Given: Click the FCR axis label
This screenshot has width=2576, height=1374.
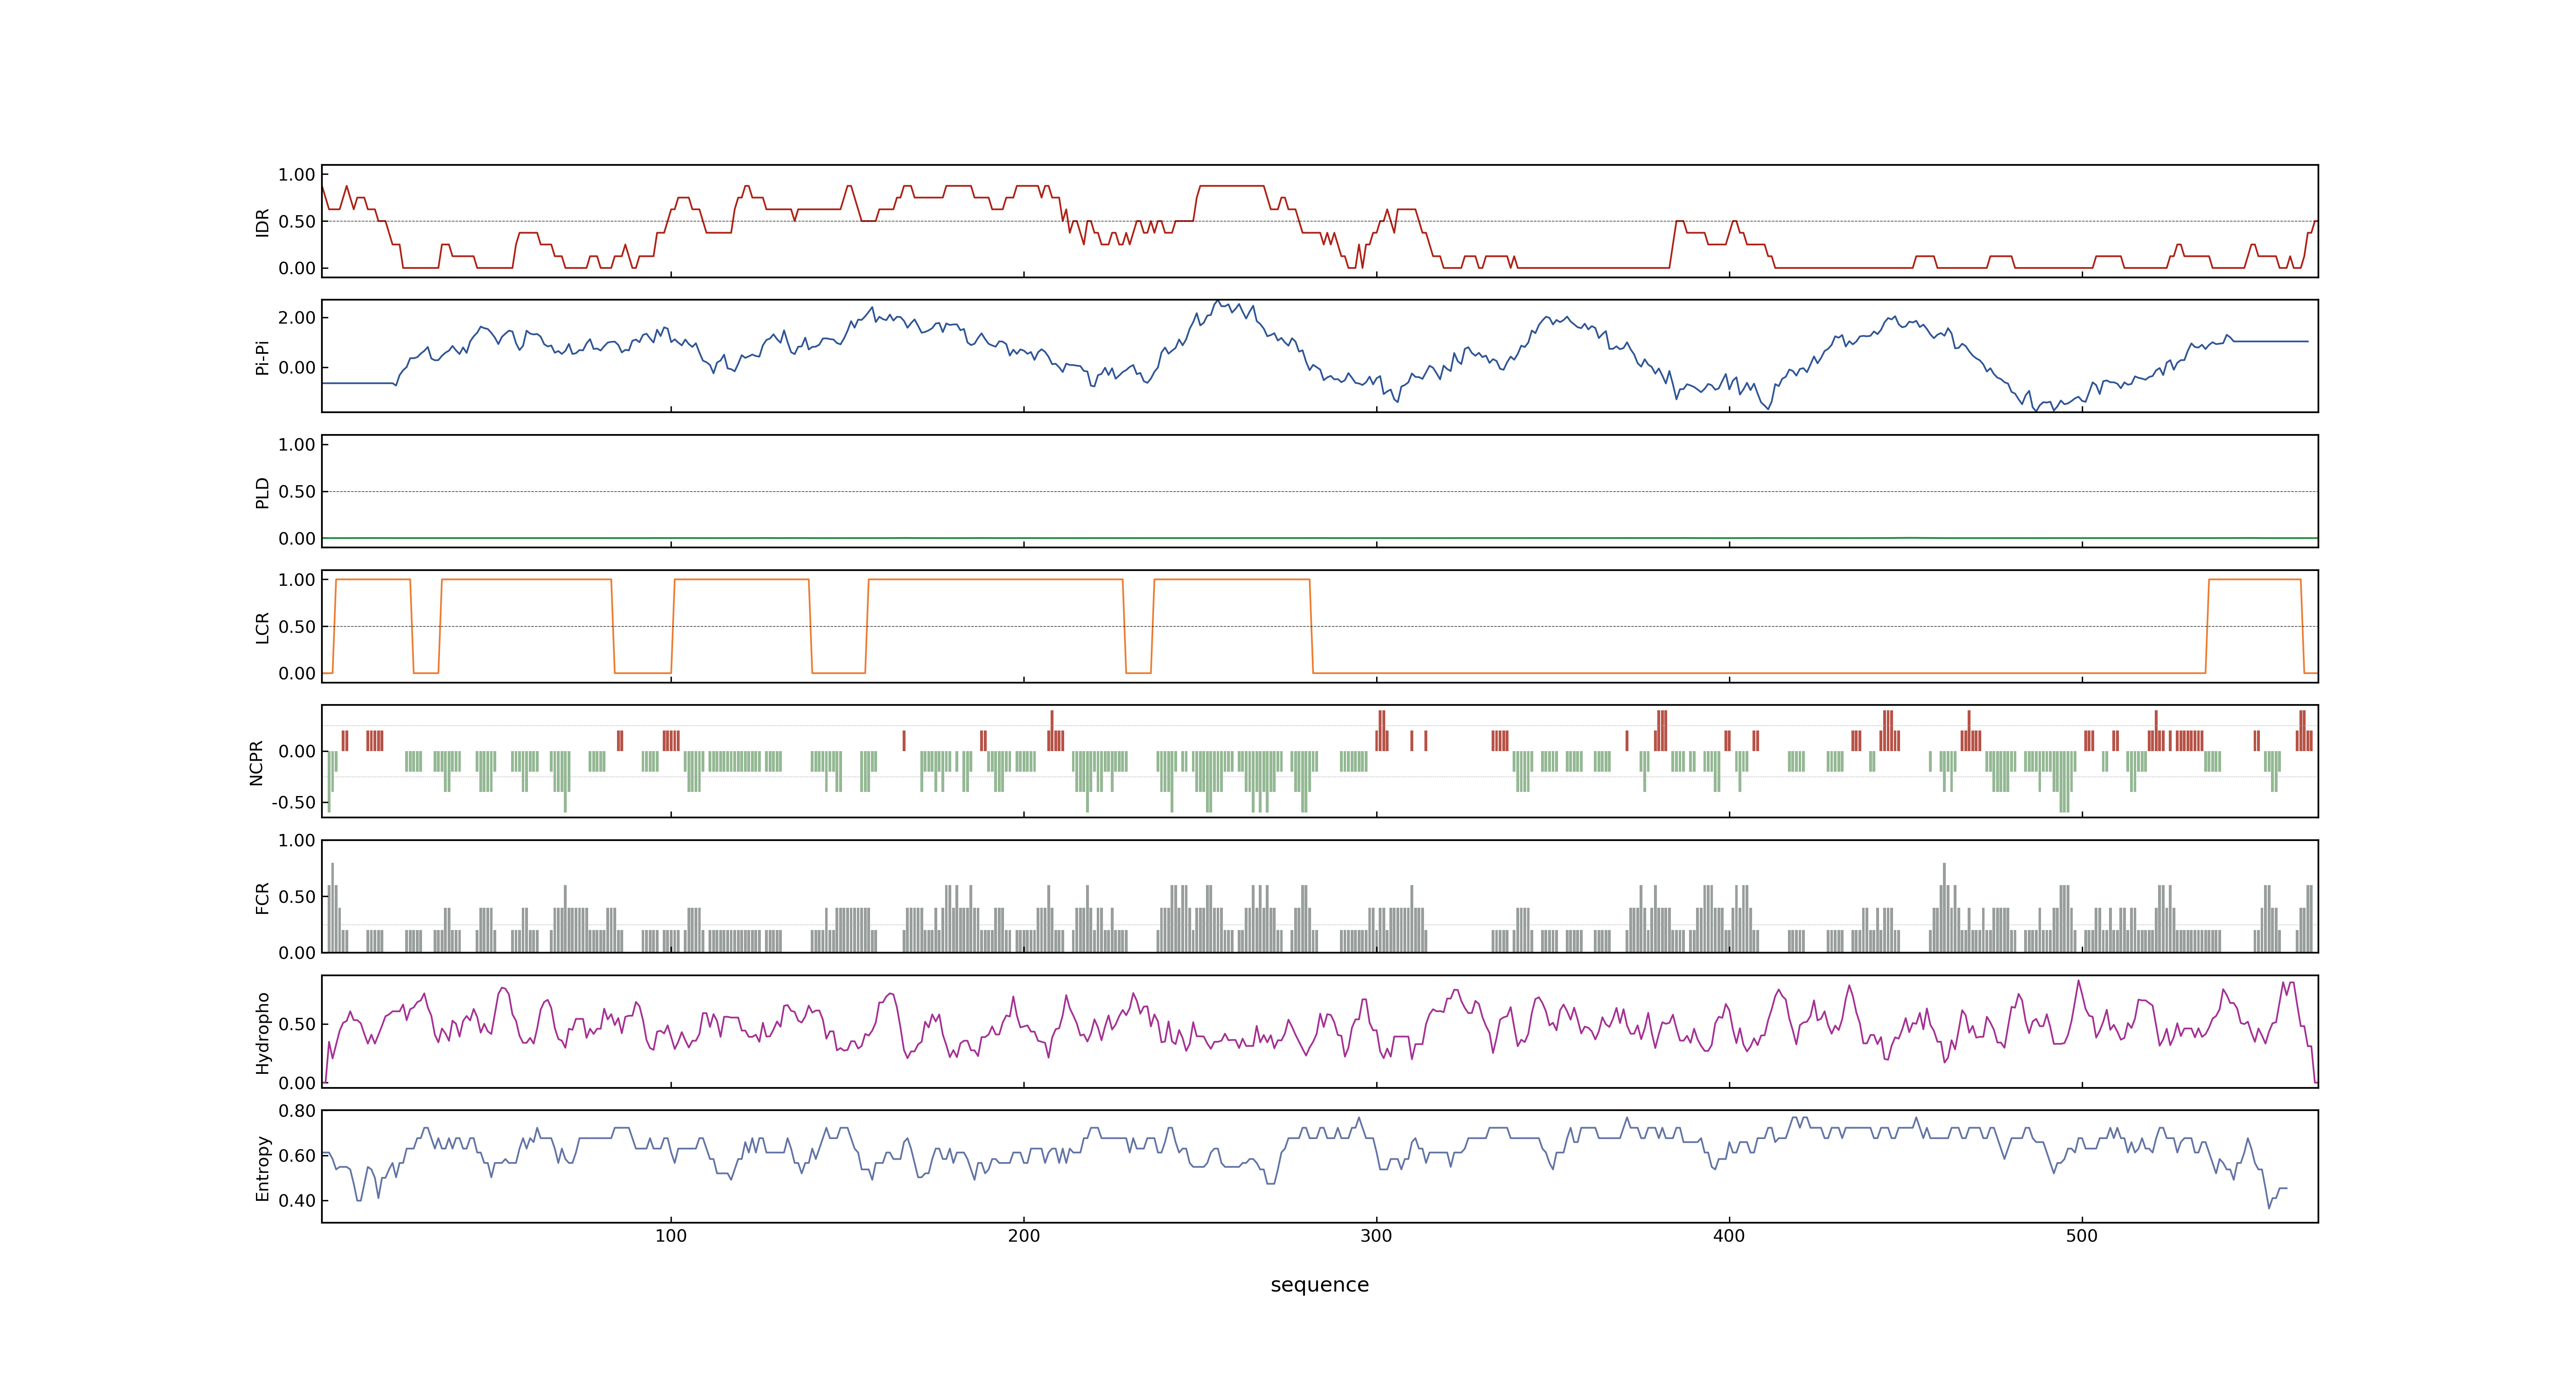Looking at the screenshot, I should 262,897.
